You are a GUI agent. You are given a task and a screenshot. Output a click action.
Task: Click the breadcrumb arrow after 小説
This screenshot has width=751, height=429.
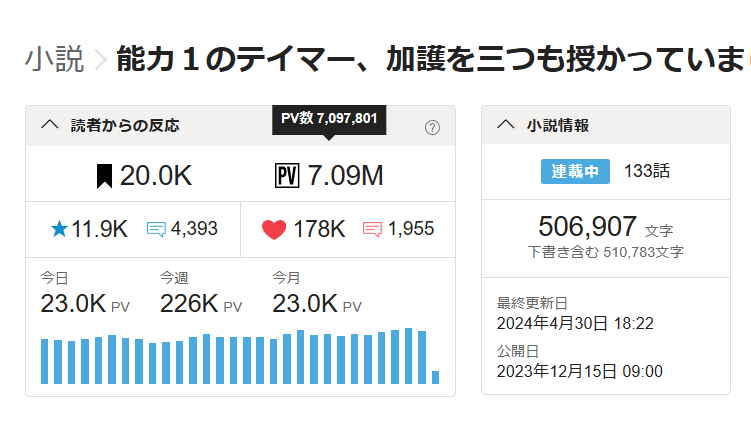click(x=100, y=61)
